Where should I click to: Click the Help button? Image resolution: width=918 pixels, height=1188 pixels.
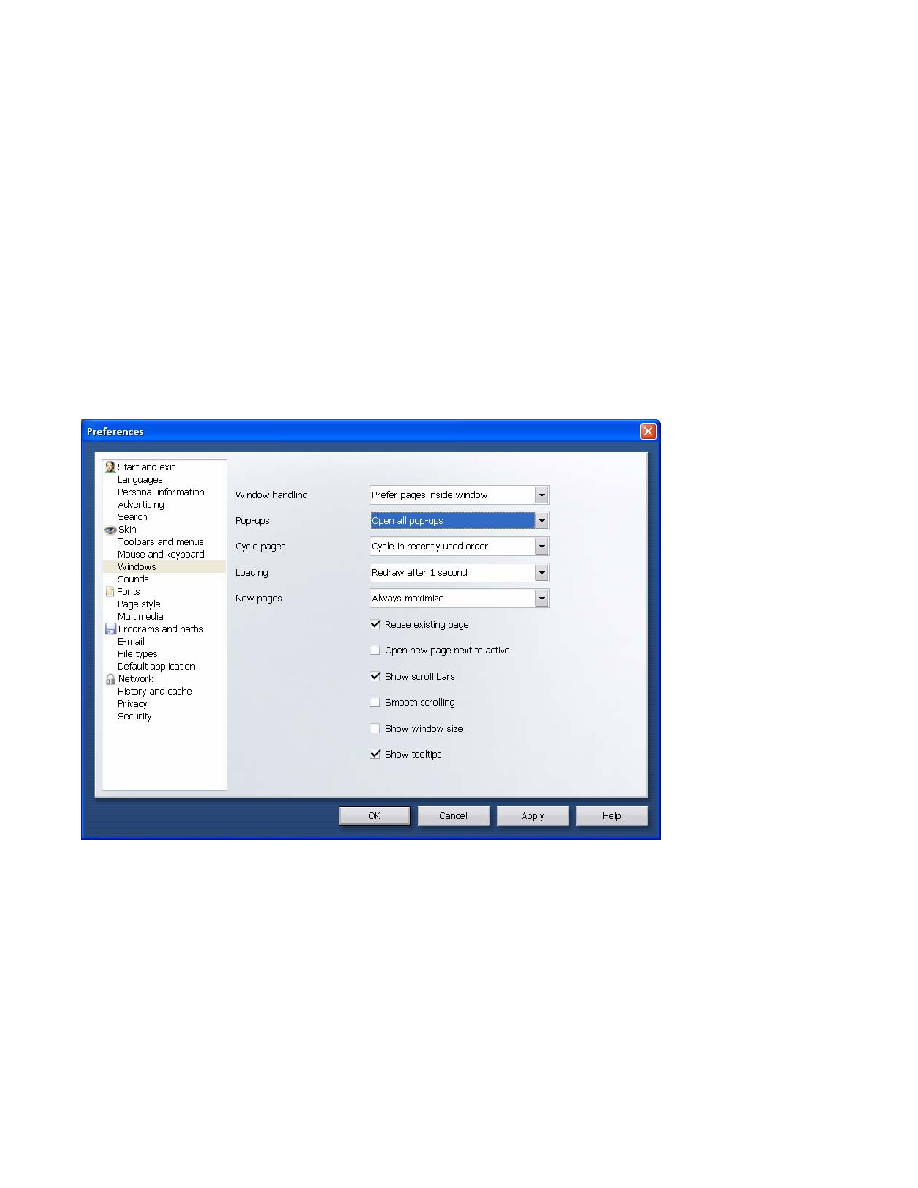[x=611, y=815]
